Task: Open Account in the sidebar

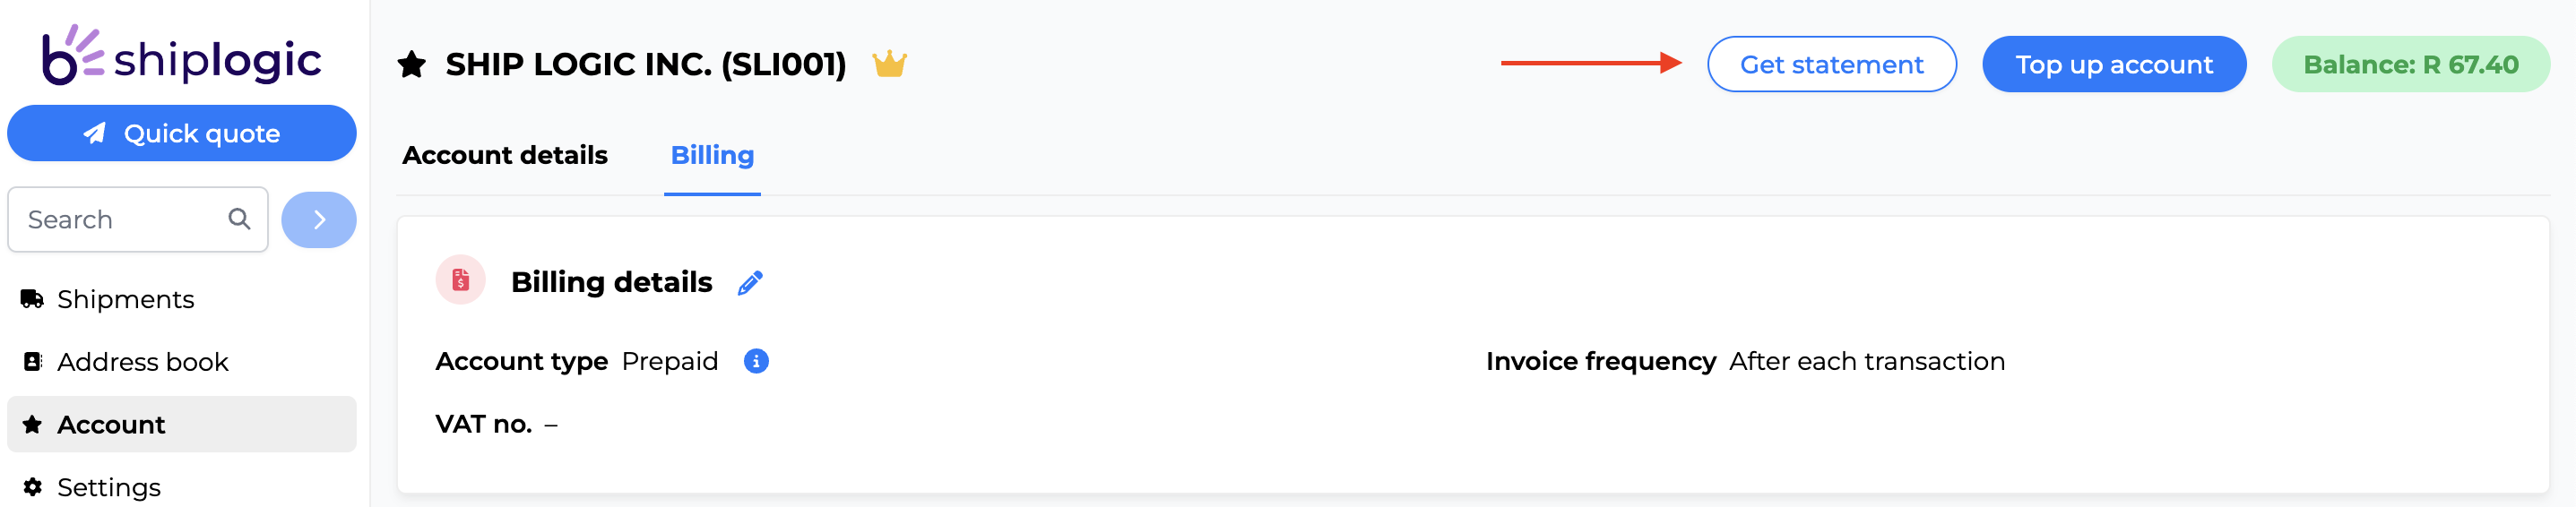Action: coord(182,424)
